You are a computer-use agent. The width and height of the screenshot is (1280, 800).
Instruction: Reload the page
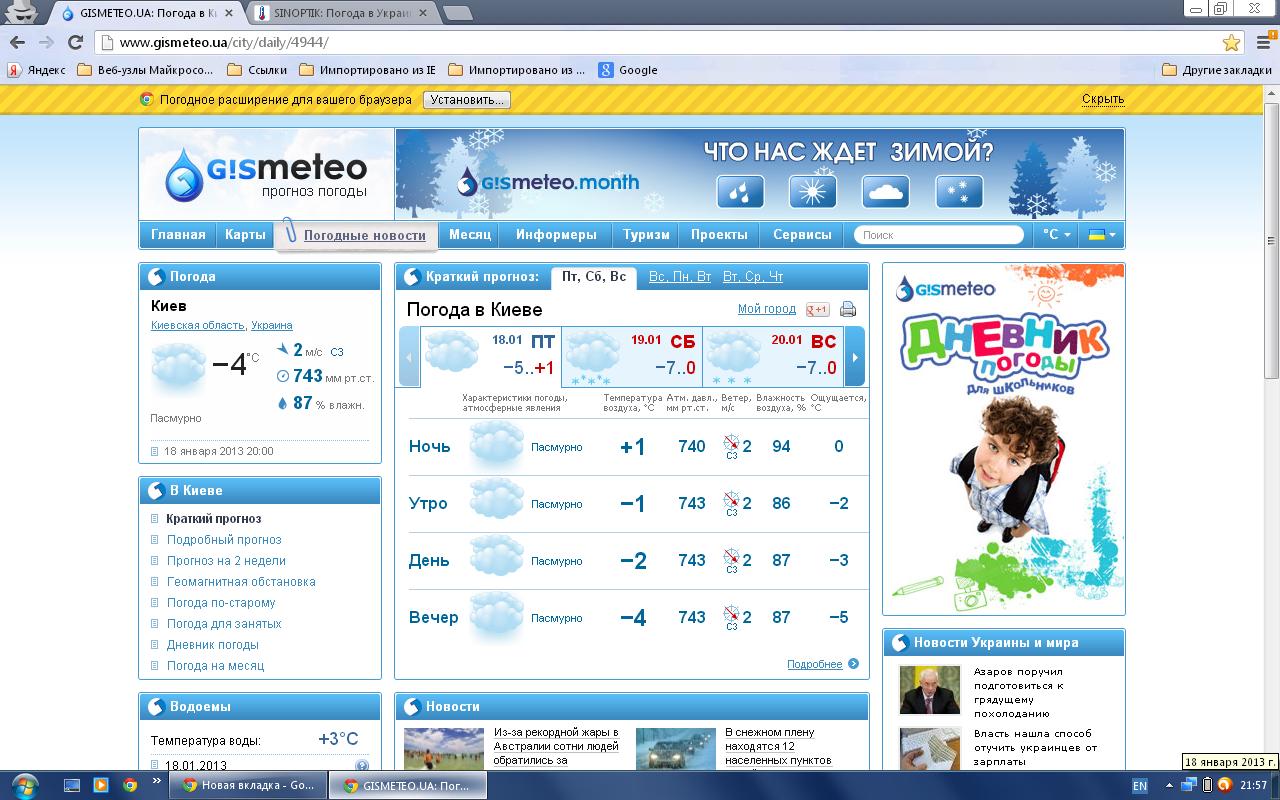[75, 42]
